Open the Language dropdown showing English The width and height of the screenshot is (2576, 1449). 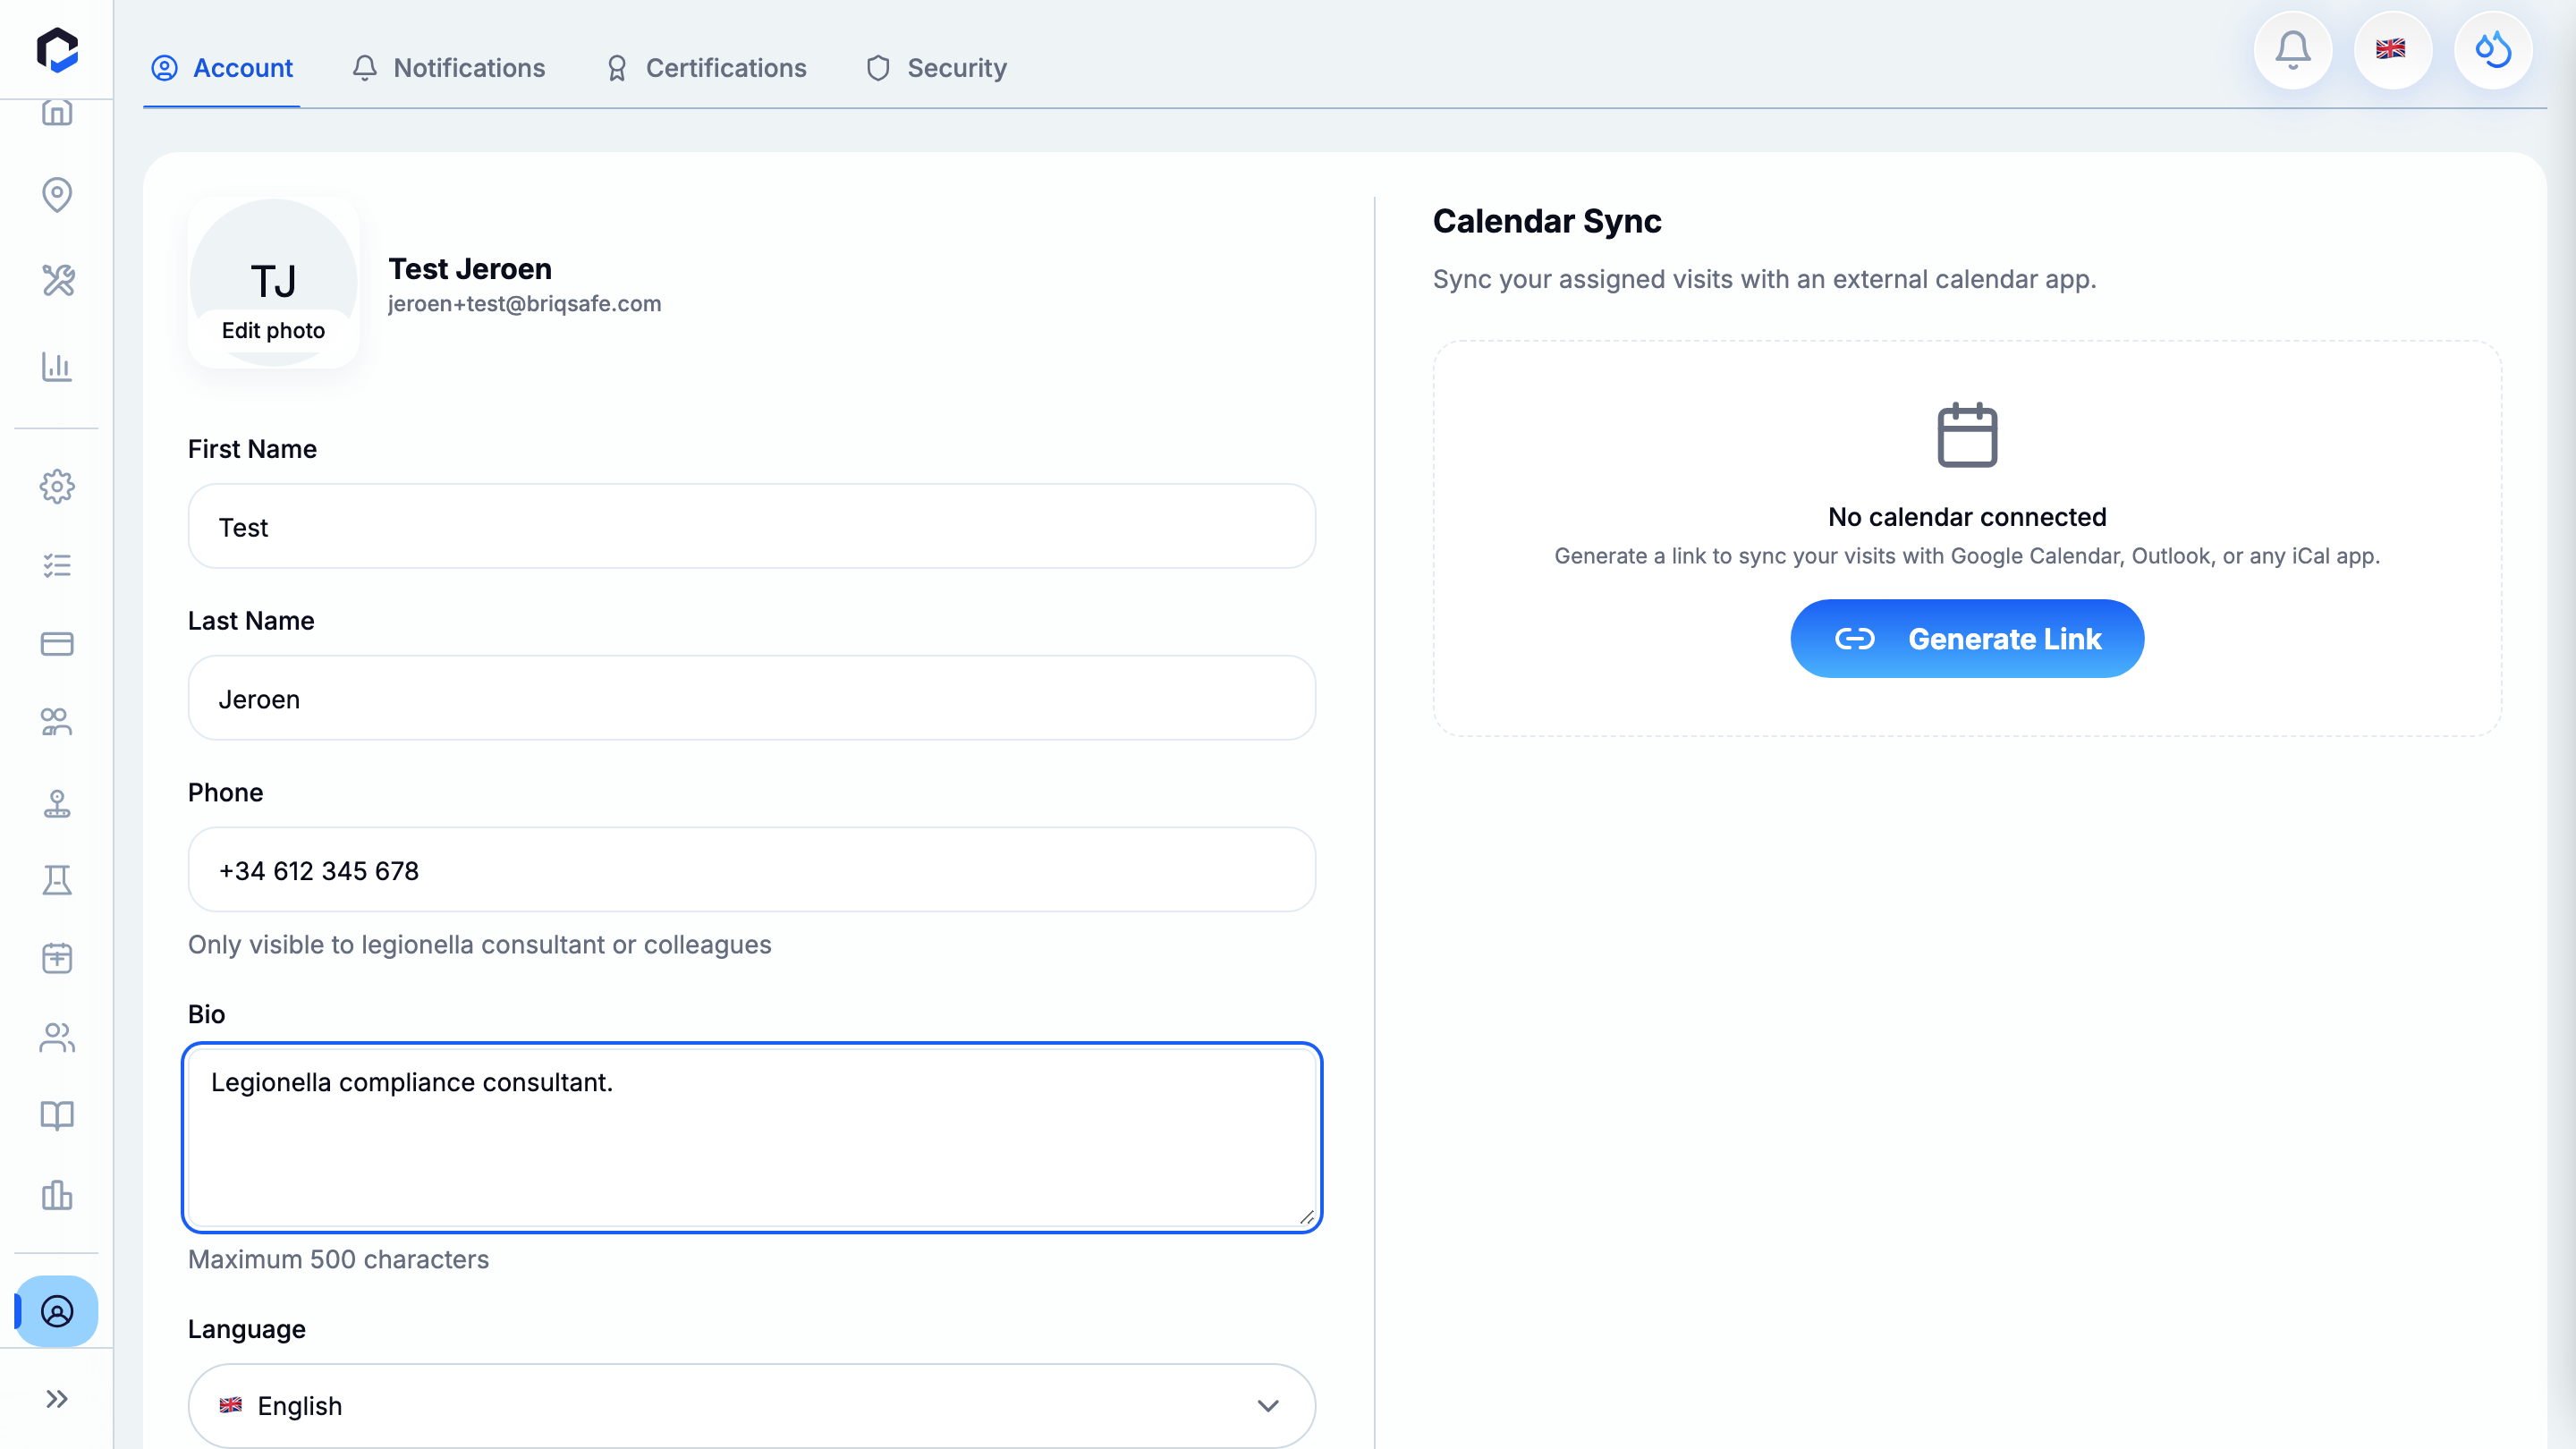pyautogui.click(x=752, y=1405)
